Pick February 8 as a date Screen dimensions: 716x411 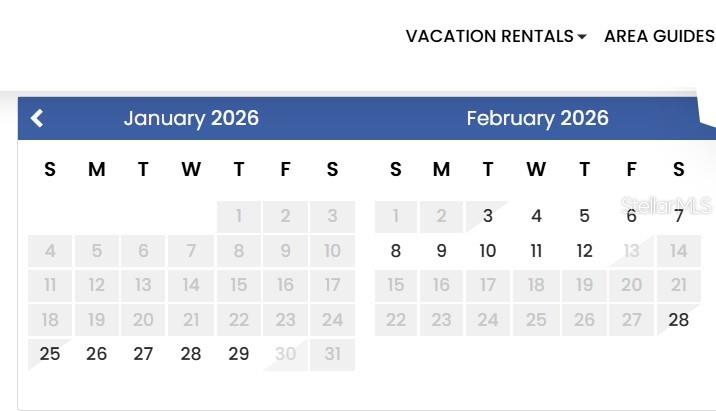click(396, 251)
